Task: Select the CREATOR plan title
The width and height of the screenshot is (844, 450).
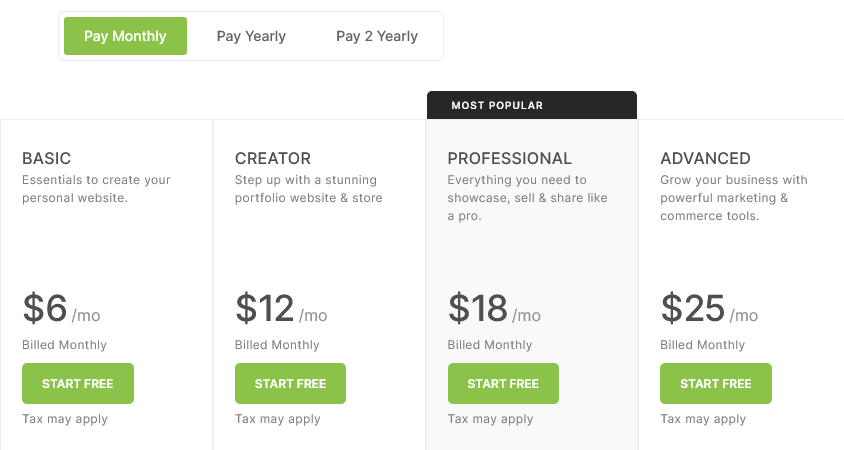Action: point(273,158)
